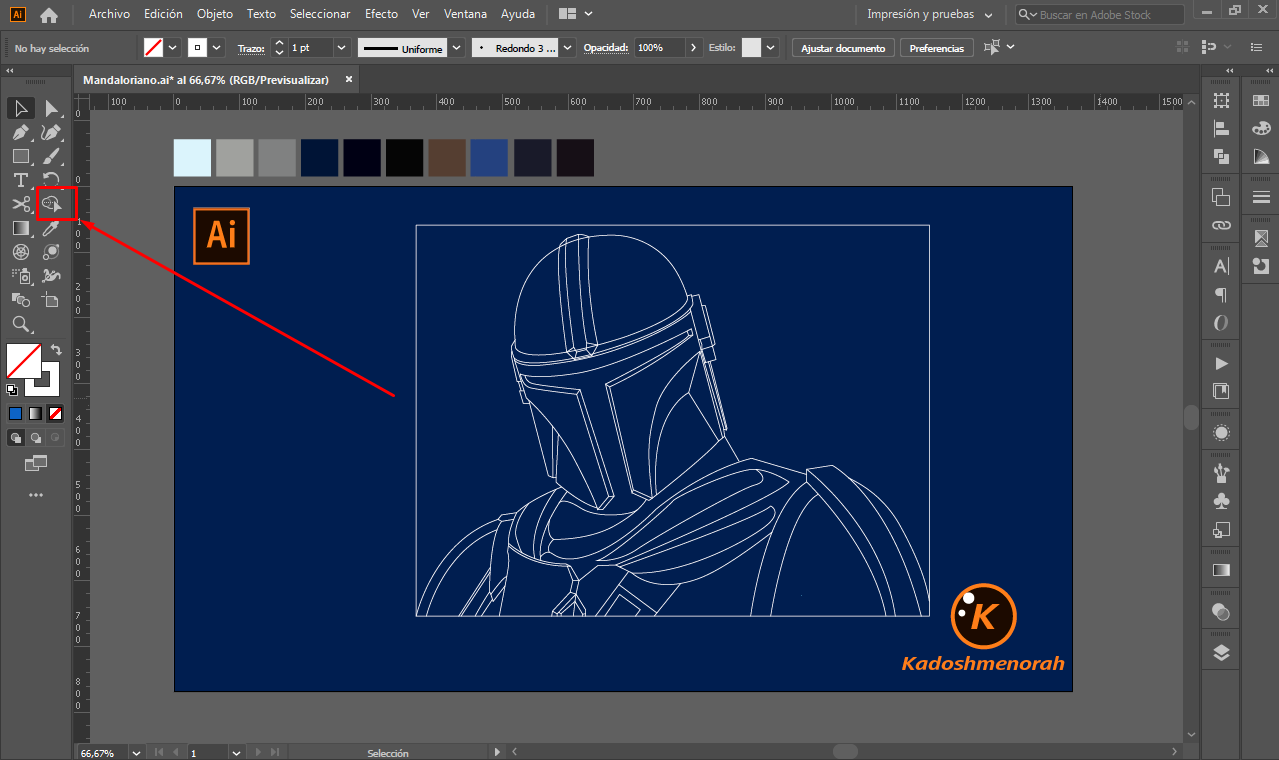Open the Redondo brush definition dropdown

tap(568, 48)
